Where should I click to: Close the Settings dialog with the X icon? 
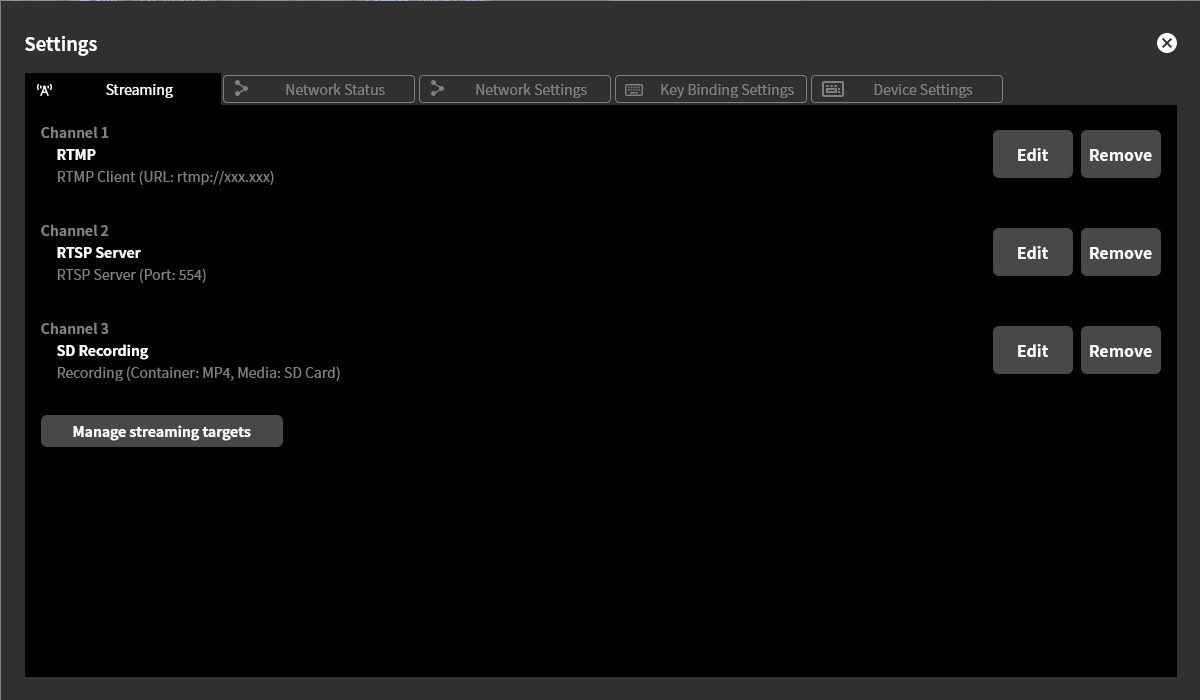tap(1166, 43)
